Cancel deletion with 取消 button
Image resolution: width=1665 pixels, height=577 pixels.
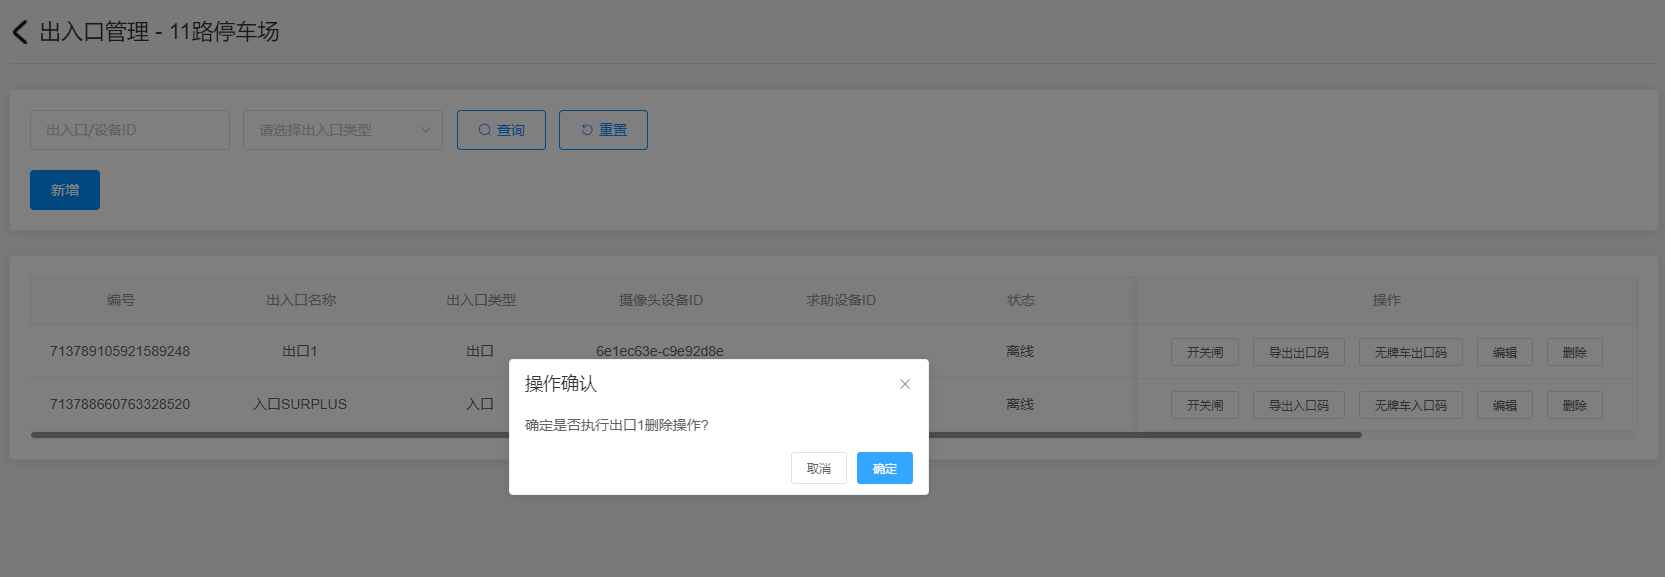[x=818, y=468]
